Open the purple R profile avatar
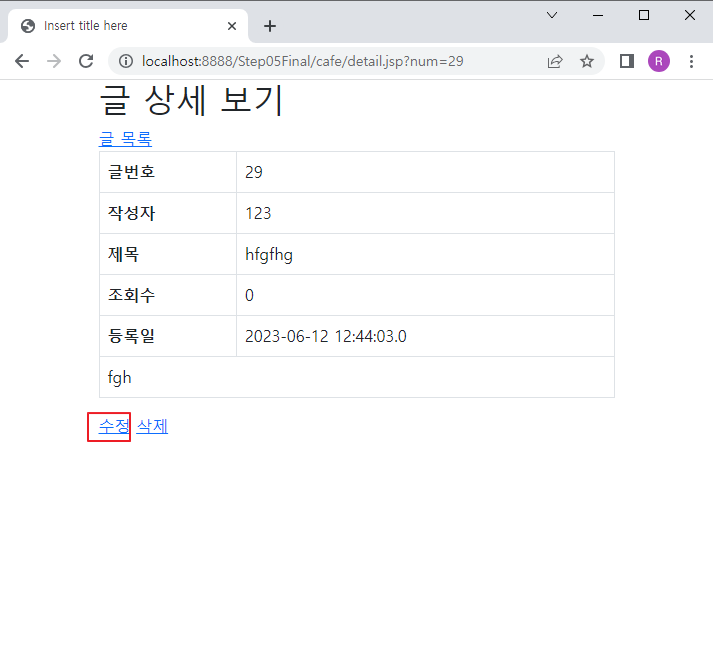Screen dimensions: 713x647 (x=658, y=61)
